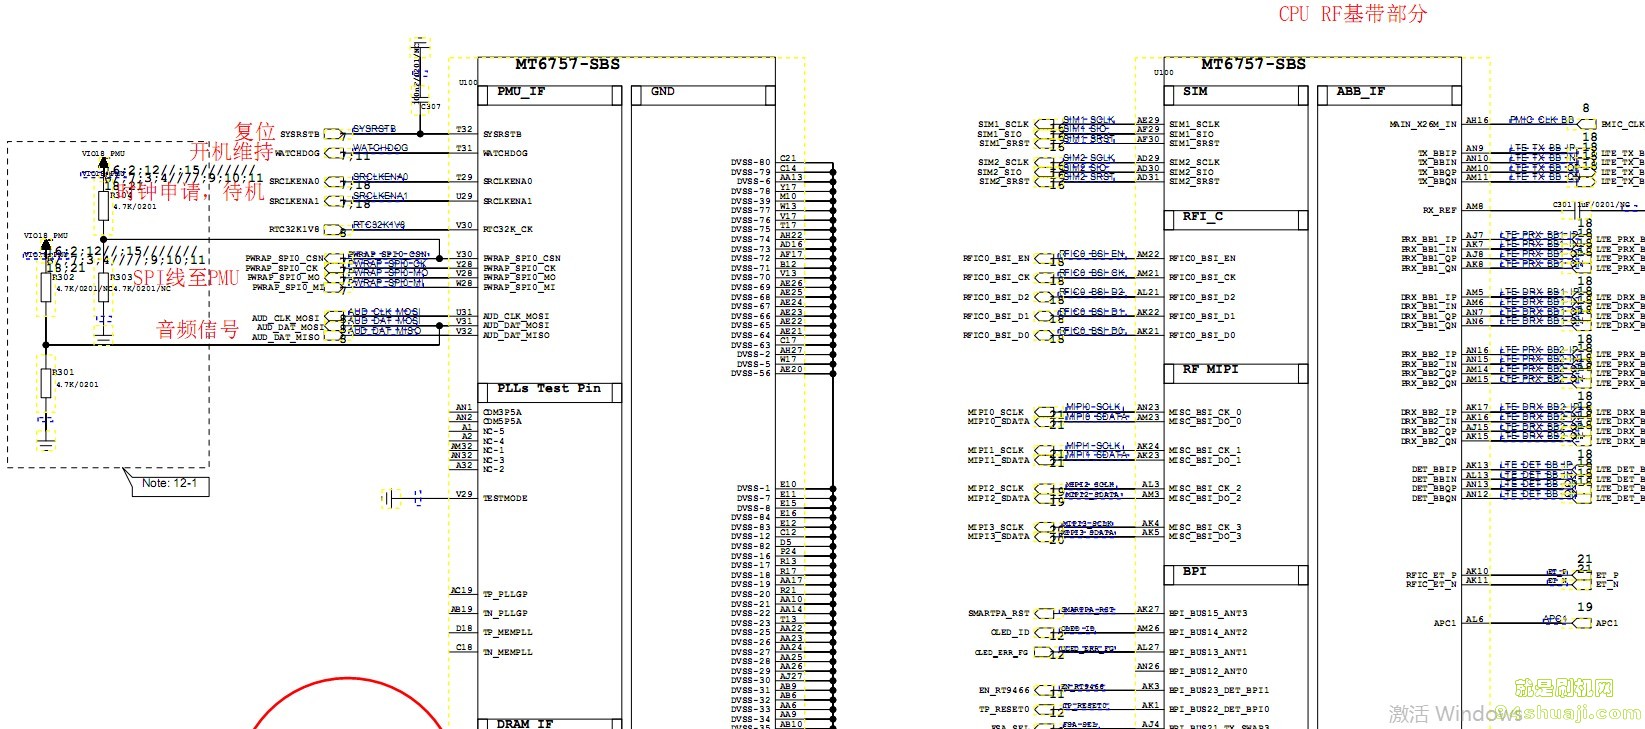Click the 'Note: 12-1' callout label

(x=170, y=483)
